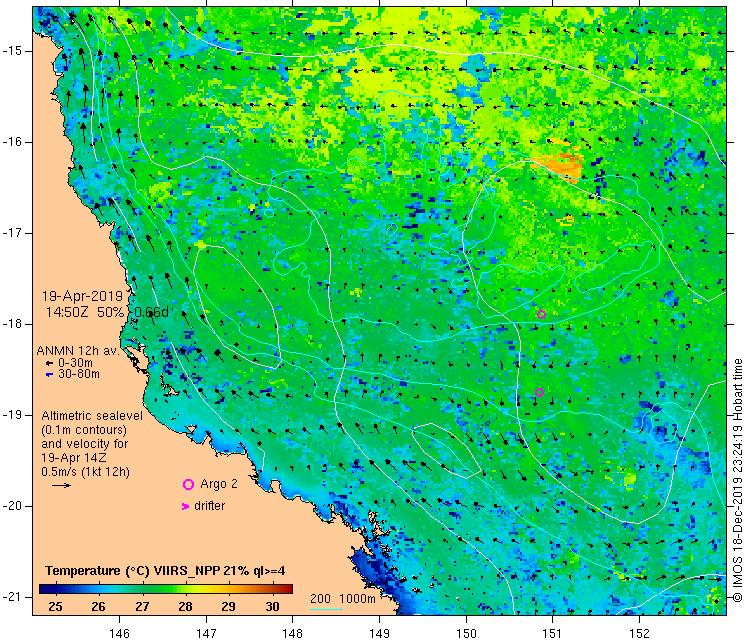The image size is (750, 640).
Task: Click the latitude label -19
Action: pos(11,415)
